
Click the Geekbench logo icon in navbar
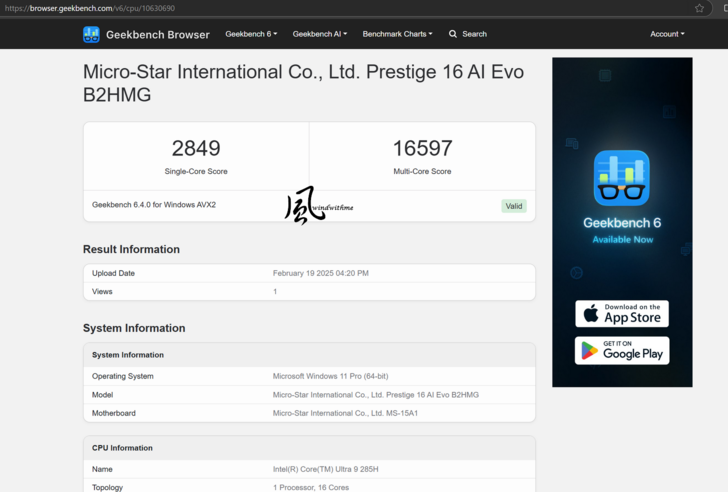pyautogui.click(x=91, y=34)
